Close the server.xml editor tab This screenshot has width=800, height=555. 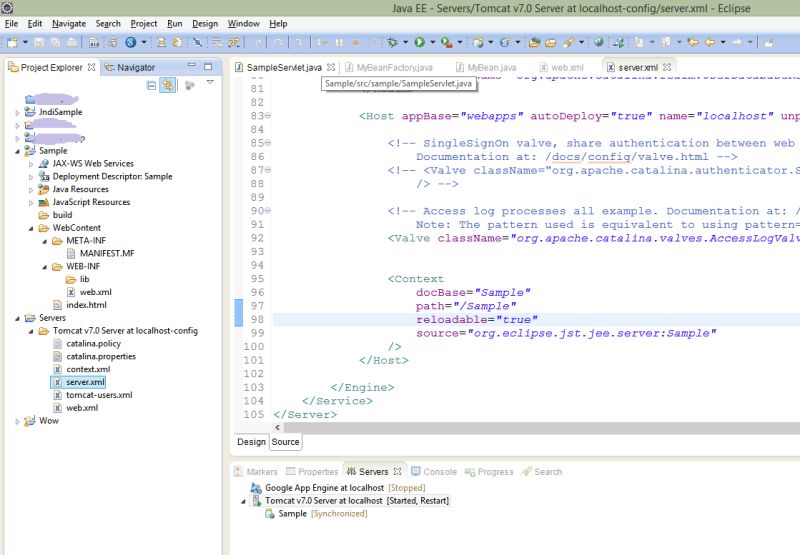click(x=667, y=67)
